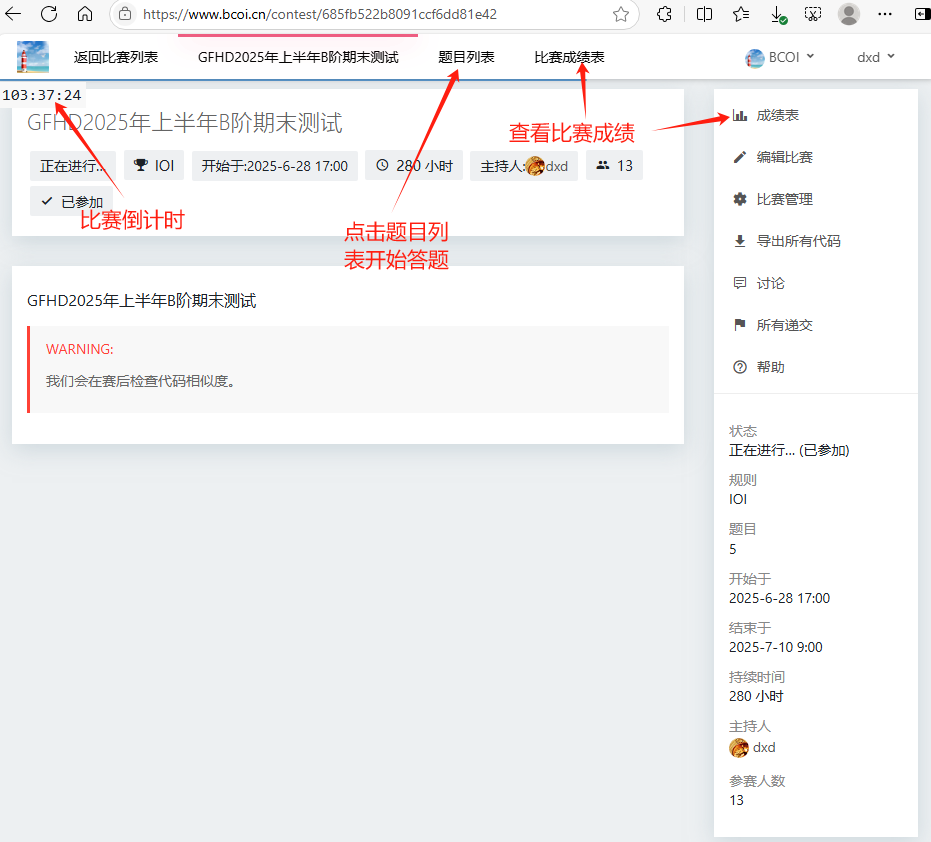Click the 280 小时 duration clock tag
Image resolution: width=931 pixels, height=842 pixels.
(x=414, y=166)
